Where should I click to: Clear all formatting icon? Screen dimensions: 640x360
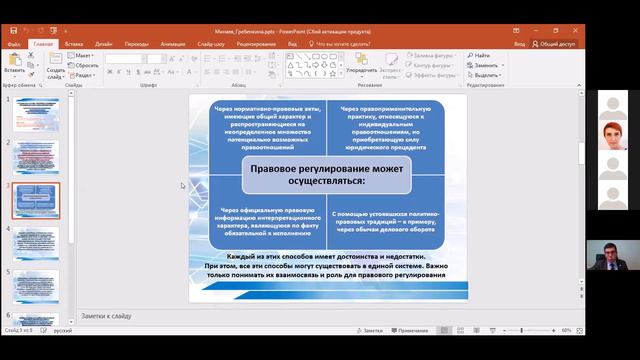pyautogui.click(x=194, y=59)
